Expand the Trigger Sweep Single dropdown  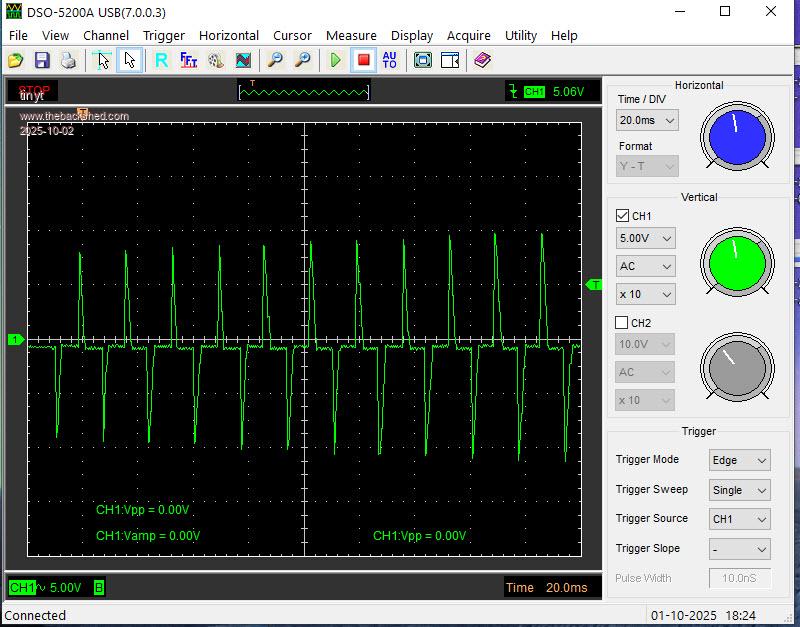point(739,490)
